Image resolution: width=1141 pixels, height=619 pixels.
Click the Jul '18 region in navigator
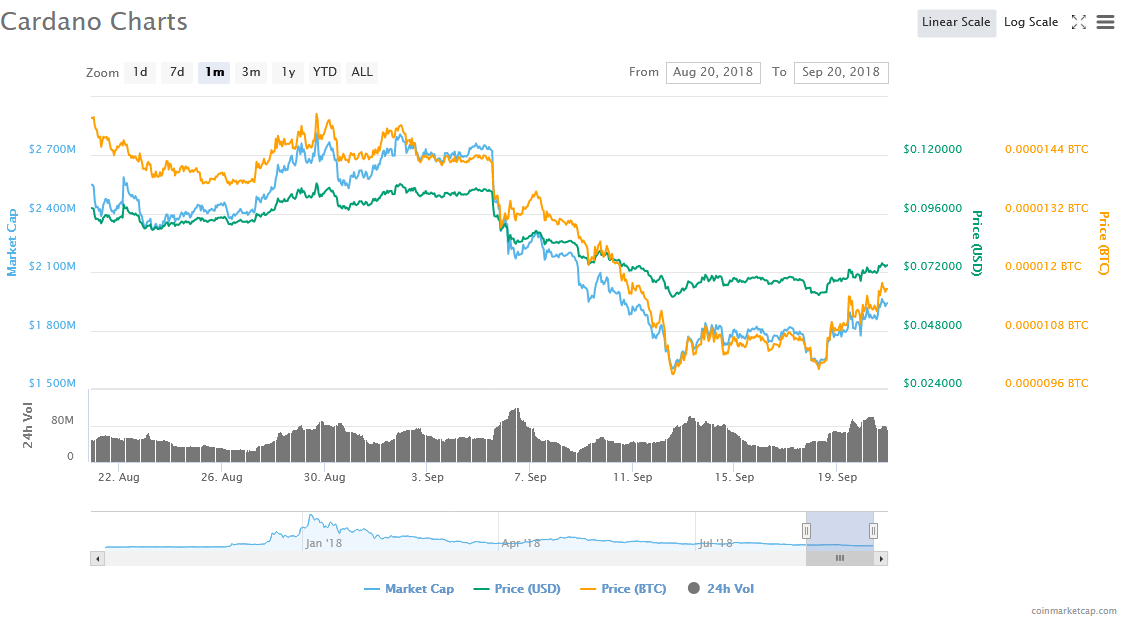[x=716, y=543]
